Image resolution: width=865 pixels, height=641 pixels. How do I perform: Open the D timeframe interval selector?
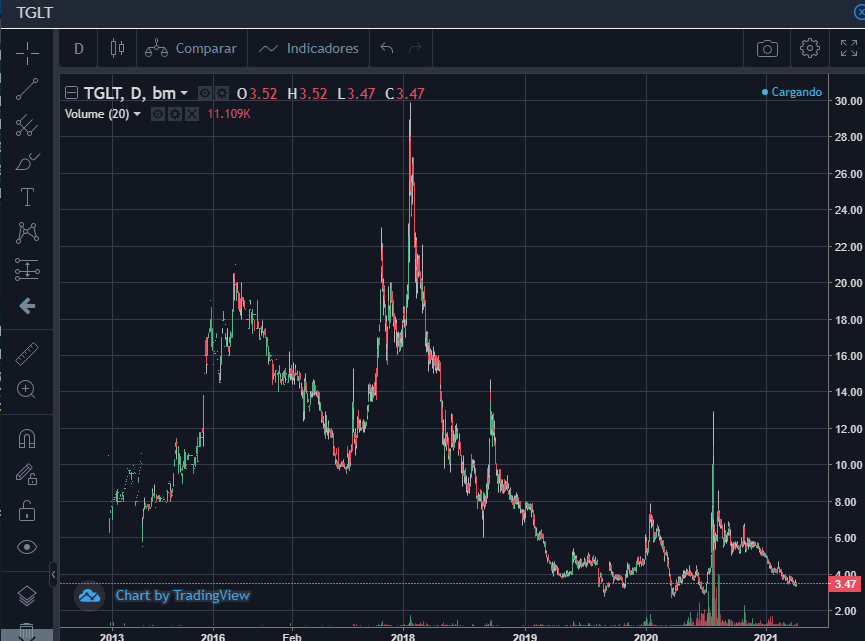[x=79, y=48]
